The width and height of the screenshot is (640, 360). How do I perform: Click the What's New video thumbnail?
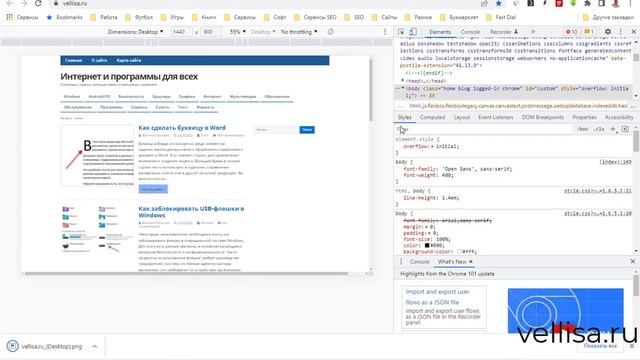coord(565,311)
